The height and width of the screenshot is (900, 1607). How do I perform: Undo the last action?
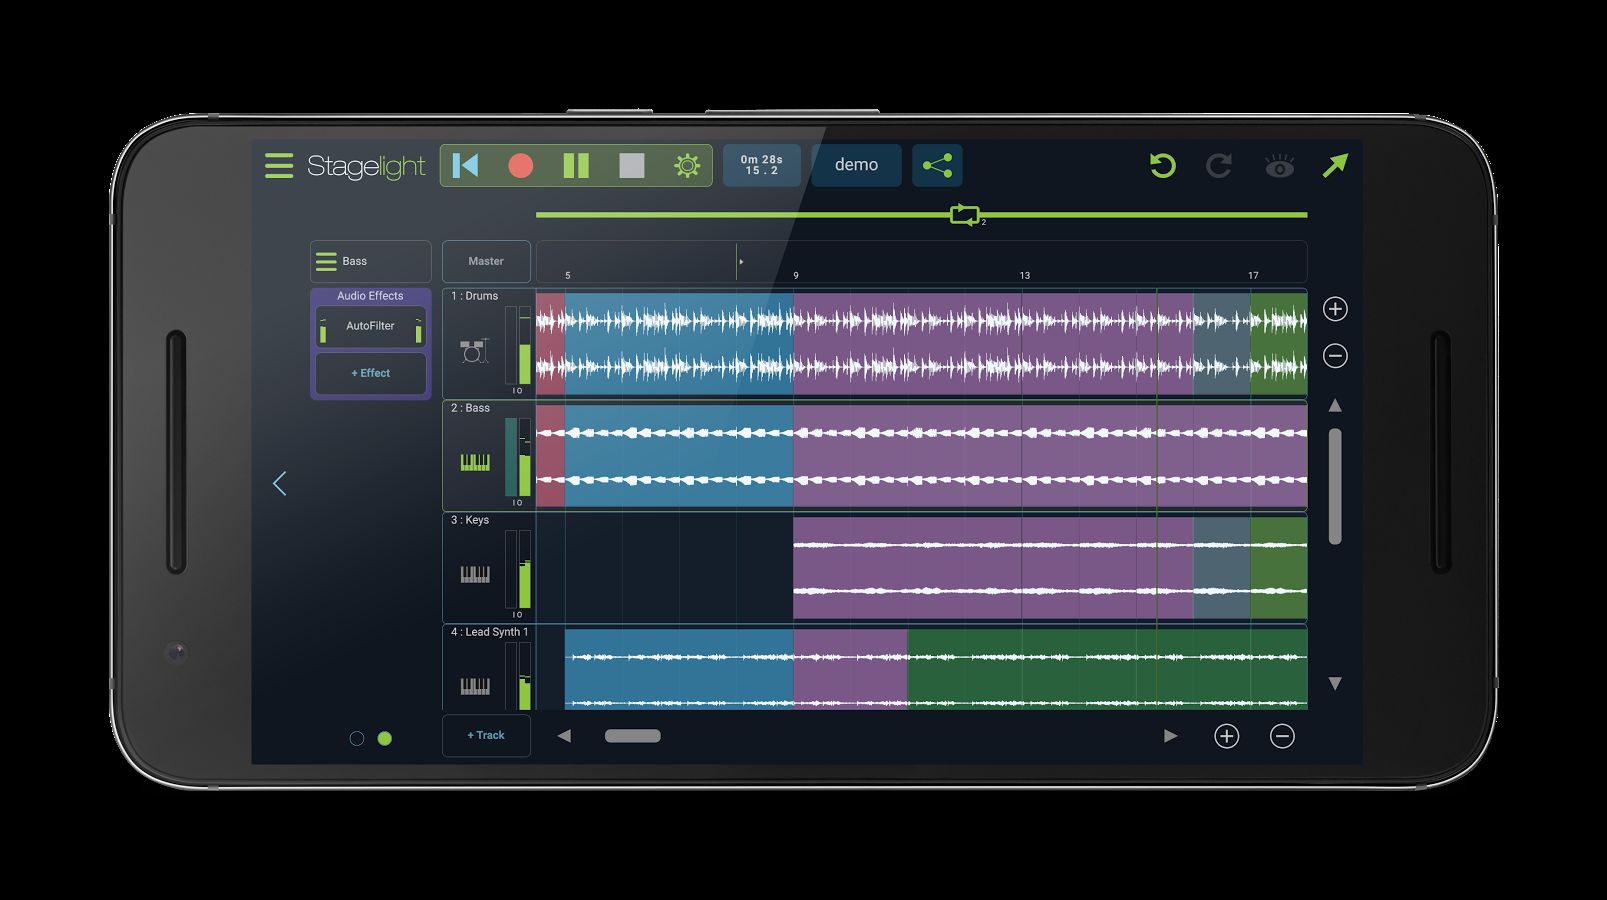pyautogui.click(x=1162, y=166)
